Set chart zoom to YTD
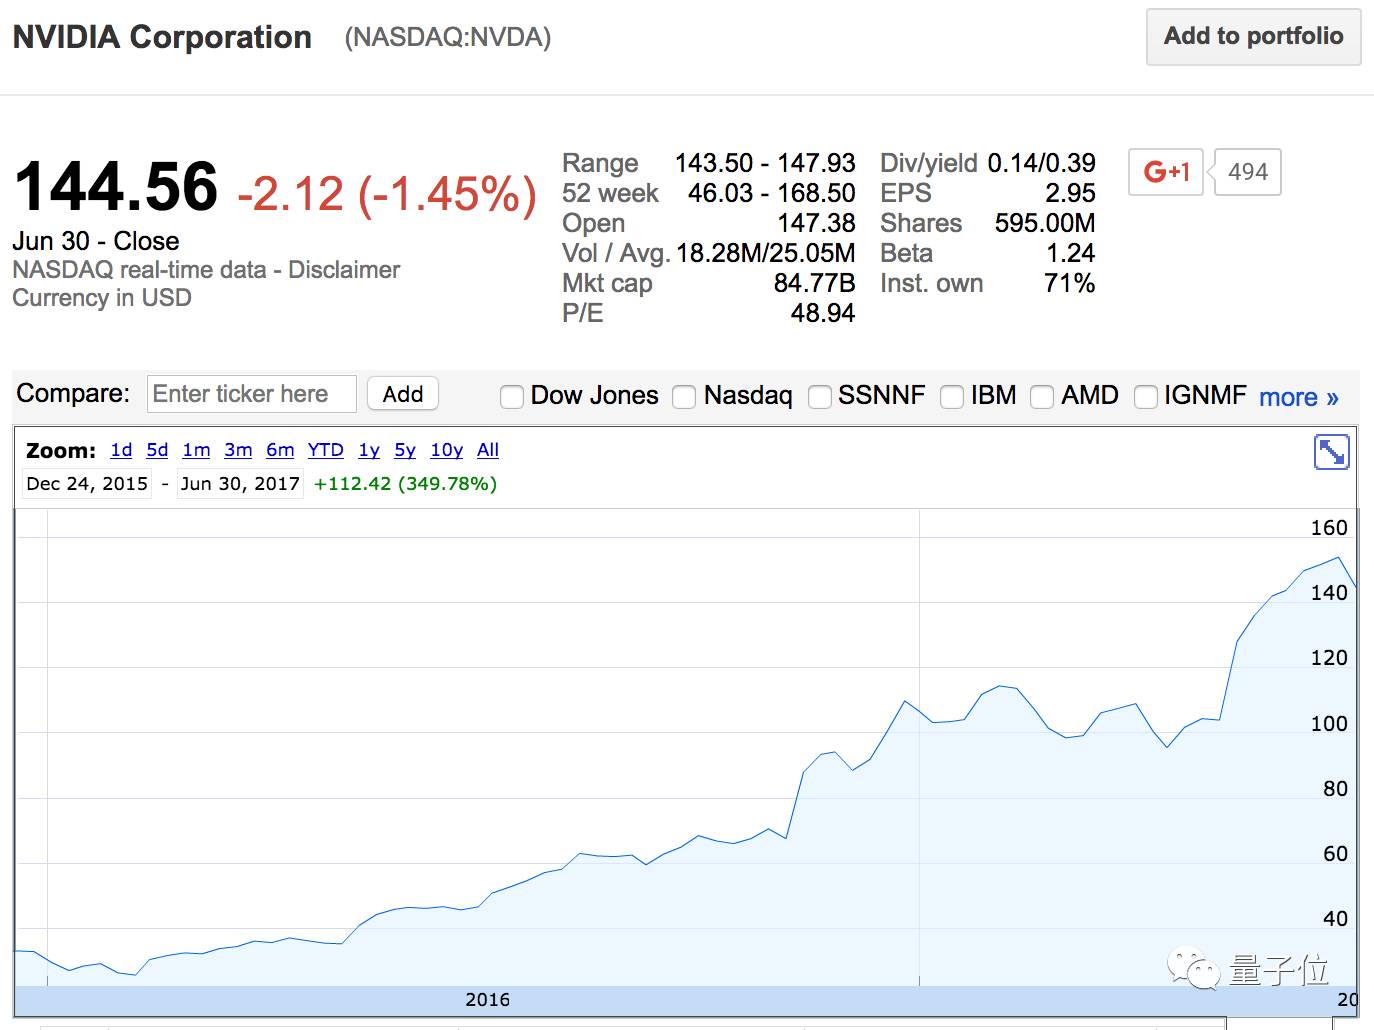Image resolution: width=1374 pixels, height=1030 pixels. coord(326,450)
